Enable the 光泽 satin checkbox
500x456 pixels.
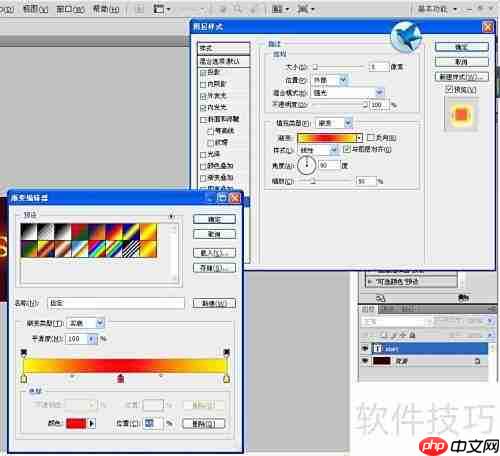pyautogui.click(x=203, y=155)
